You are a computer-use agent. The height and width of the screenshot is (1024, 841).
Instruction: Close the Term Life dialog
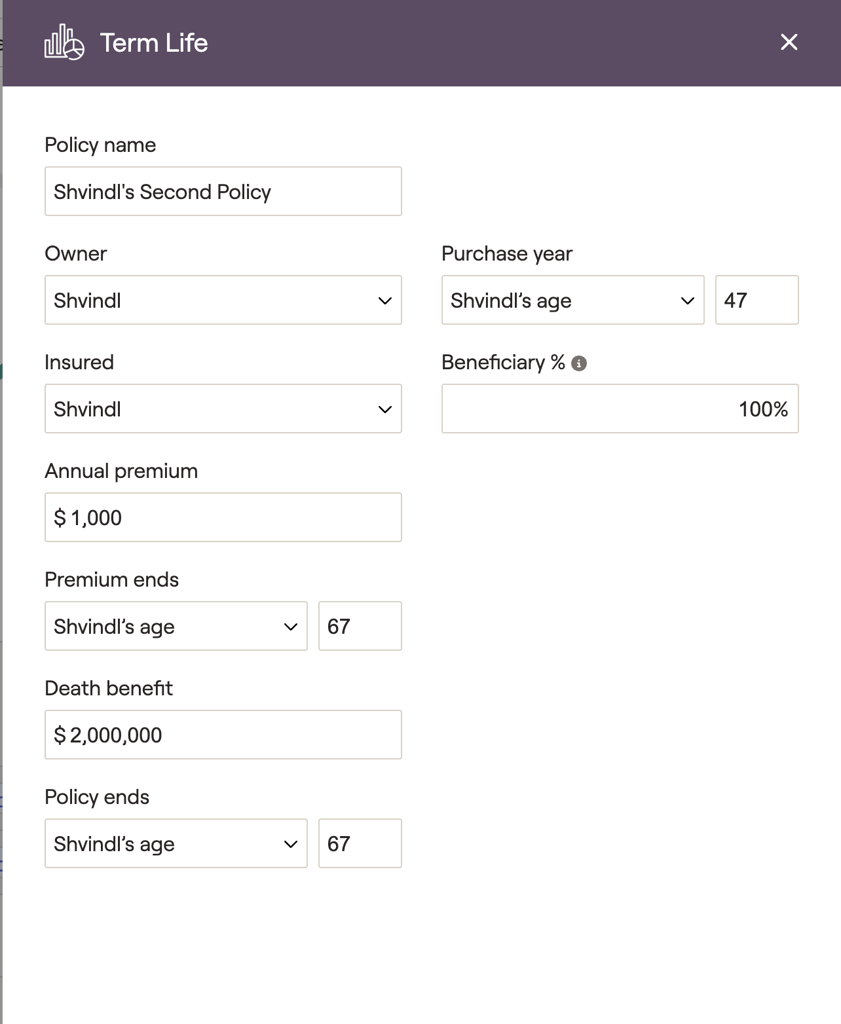[789, 42]
